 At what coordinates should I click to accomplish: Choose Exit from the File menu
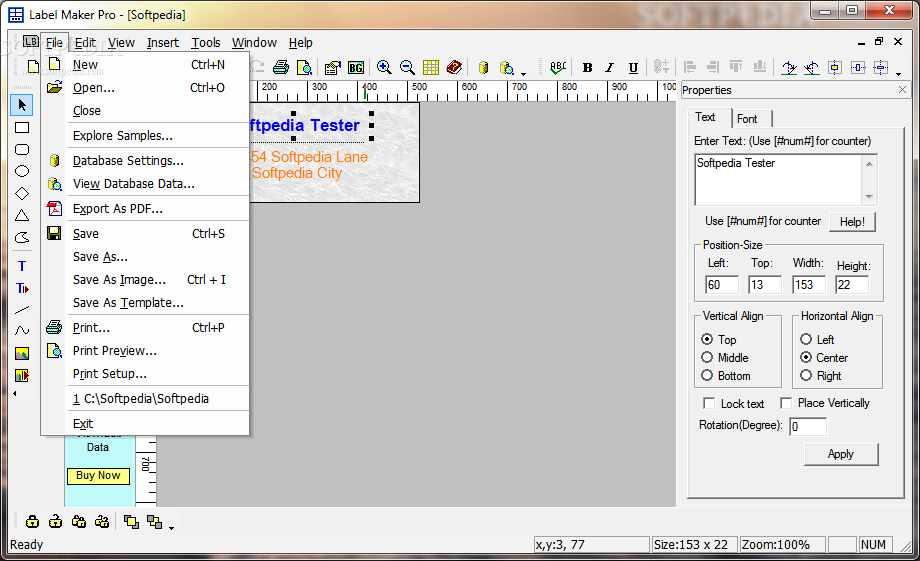click(x=146, y=423)
